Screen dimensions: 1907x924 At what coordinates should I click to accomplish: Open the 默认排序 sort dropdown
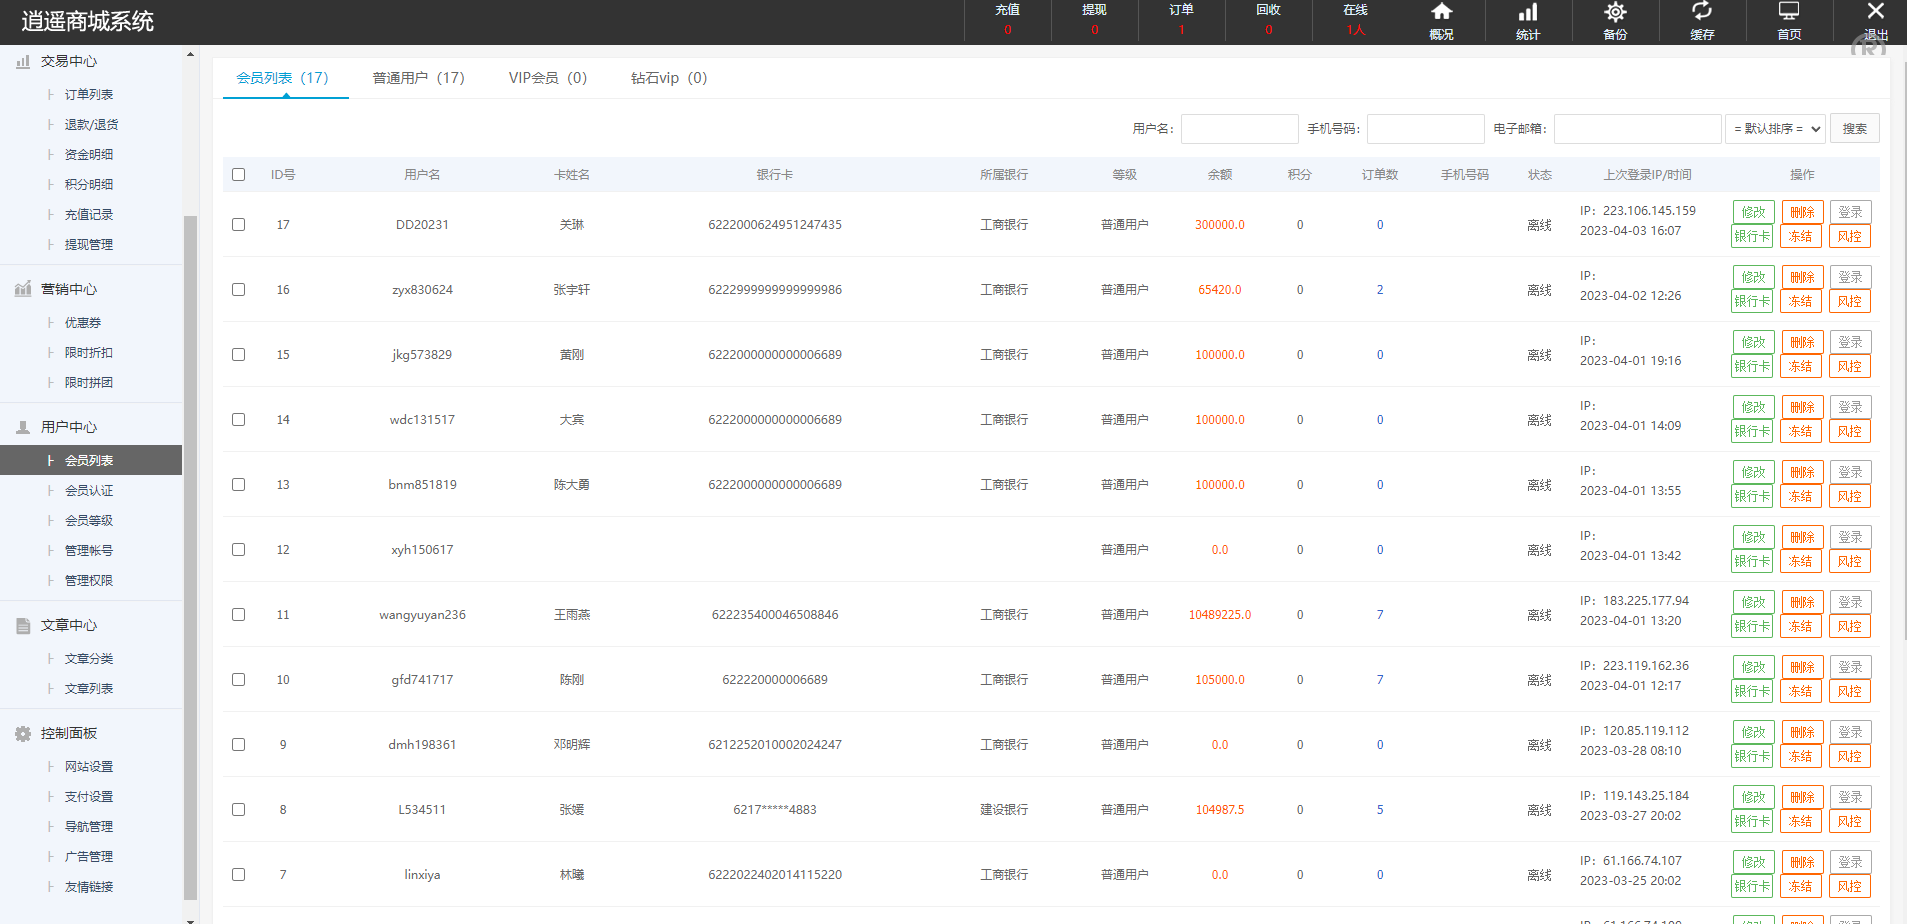pos(1775,128)
